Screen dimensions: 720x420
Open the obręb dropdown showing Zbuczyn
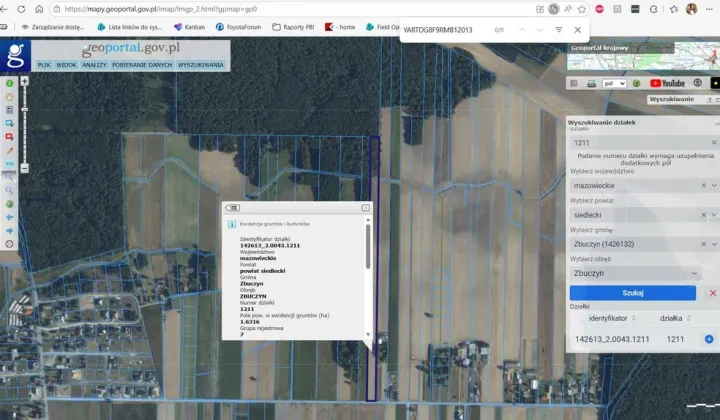click(x=696, y=272)
